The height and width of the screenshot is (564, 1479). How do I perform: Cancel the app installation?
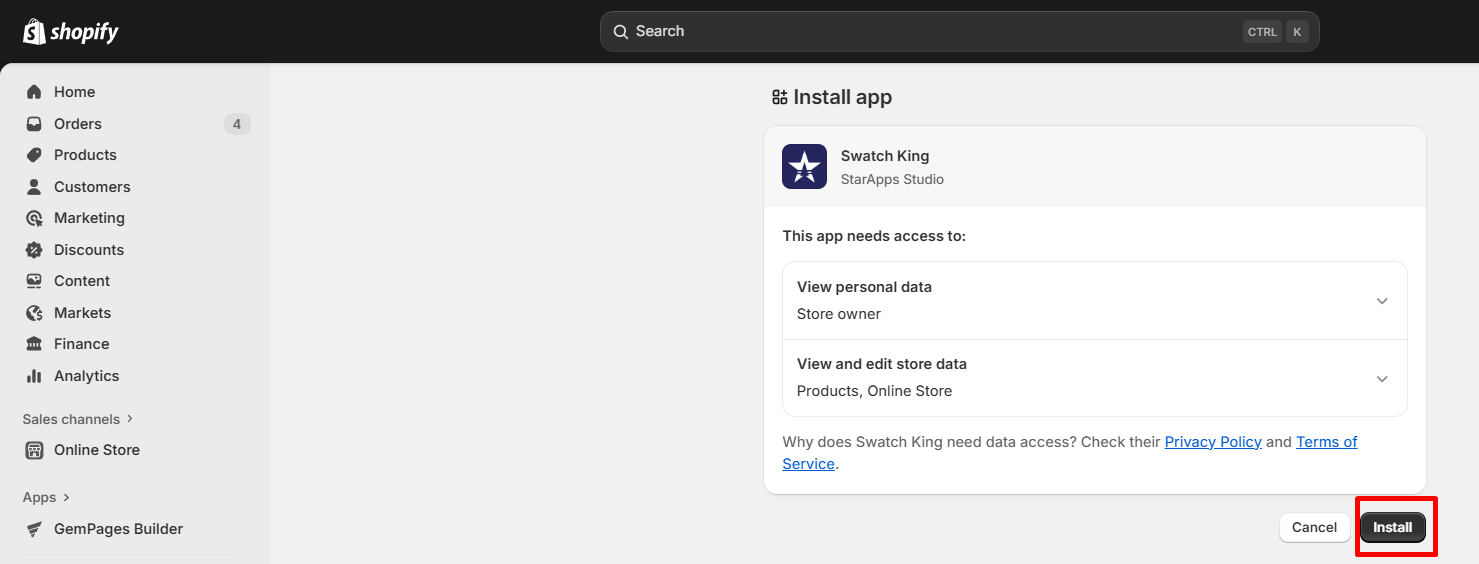[1314, 528]
